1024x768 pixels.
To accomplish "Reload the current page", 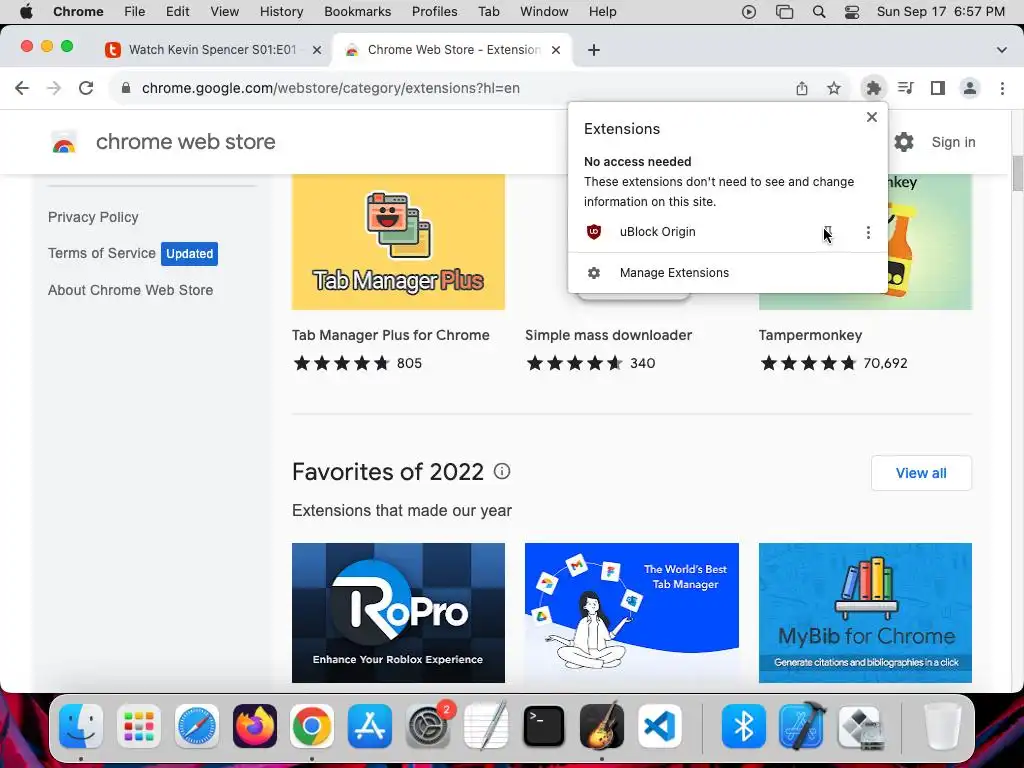I will 86,88.
